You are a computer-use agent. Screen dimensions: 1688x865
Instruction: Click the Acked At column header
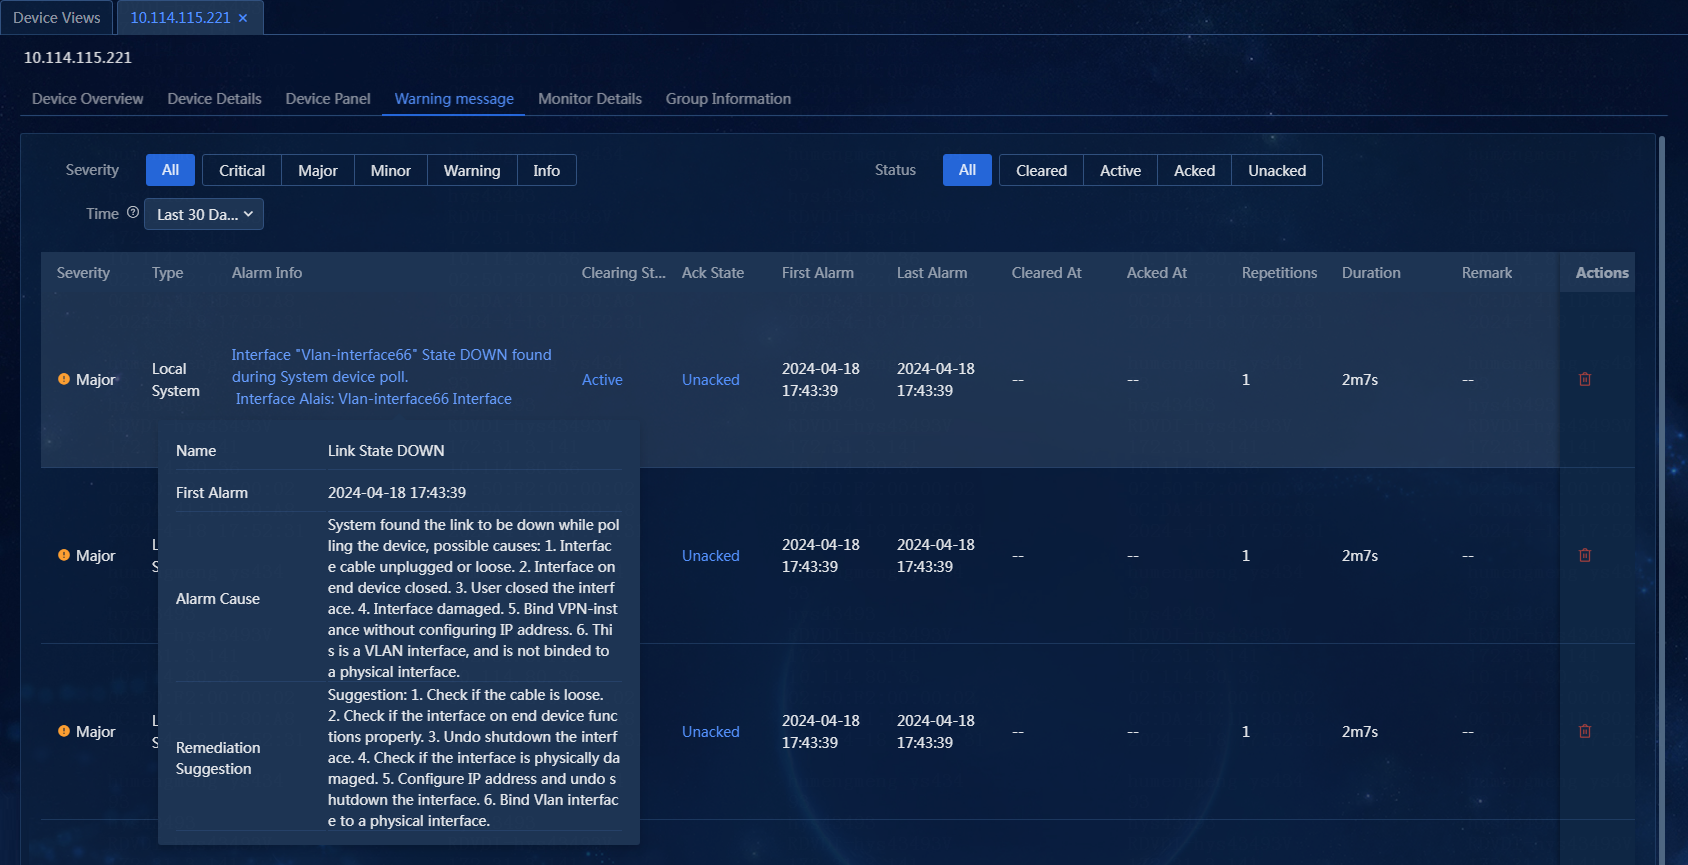point(1157,272)
